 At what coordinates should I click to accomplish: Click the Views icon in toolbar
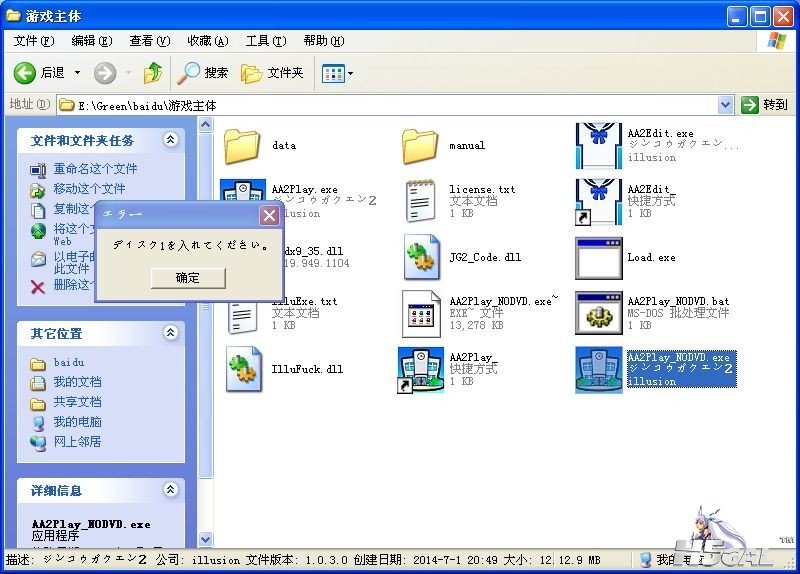(x=333, y=73)
